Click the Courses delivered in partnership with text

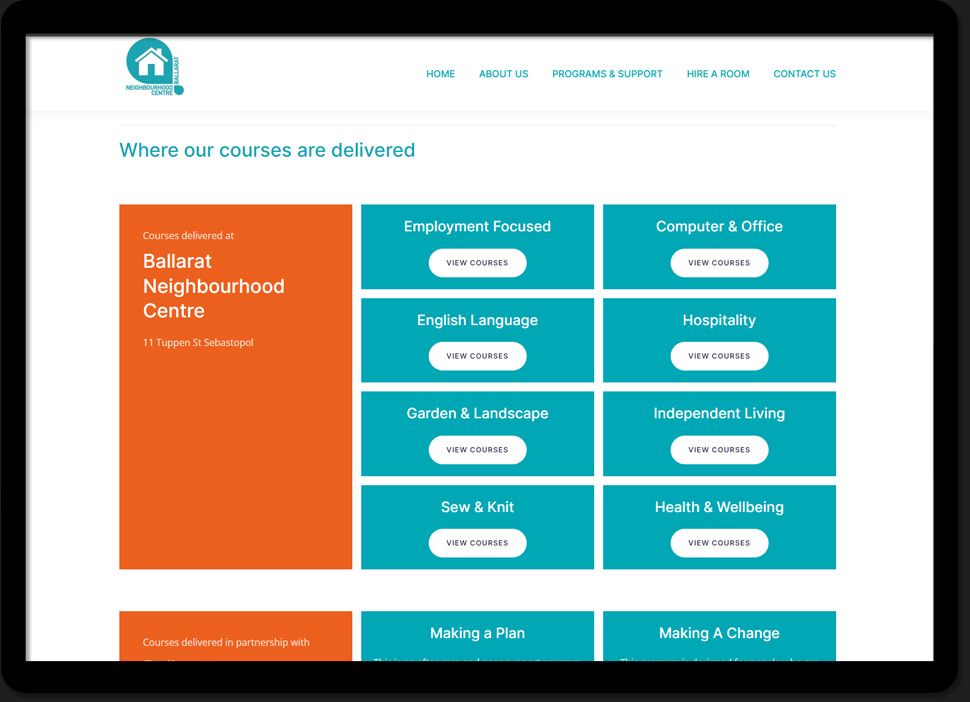[226, 643]
